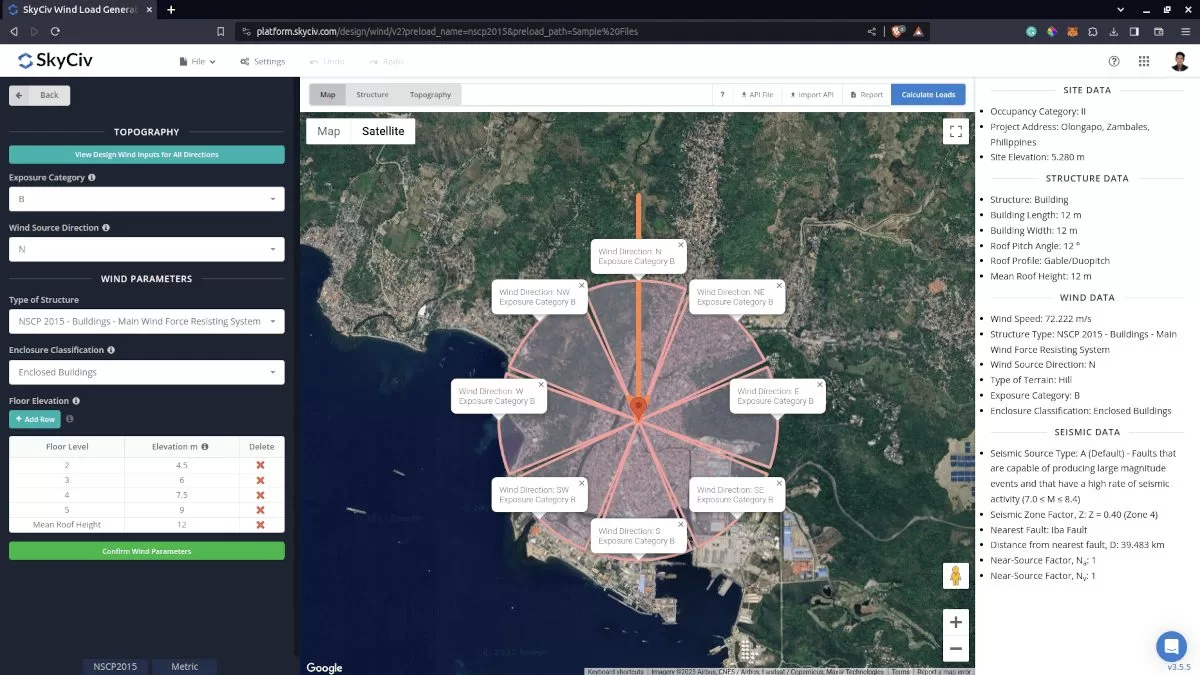Image resolution: width=1200 pixels, height=675 pixels.
Task: Zoom out the map with minus
Action: 955,649
